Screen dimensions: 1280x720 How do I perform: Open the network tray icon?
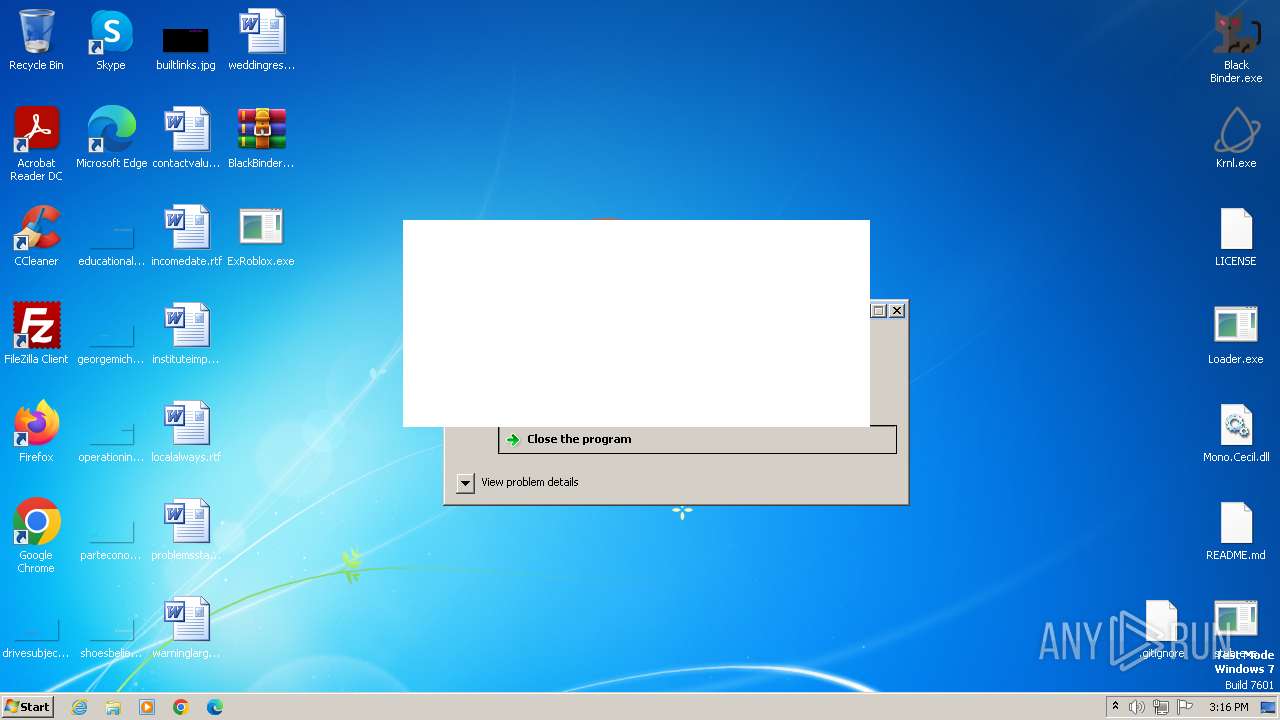pos(1161,707)
